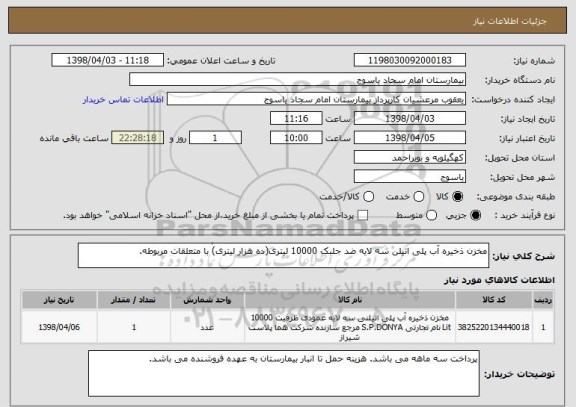Screen dimensions: 576x407
Task: Click the اطلاعات کالاهای مورد نیاز section heading
Action: 499,280
